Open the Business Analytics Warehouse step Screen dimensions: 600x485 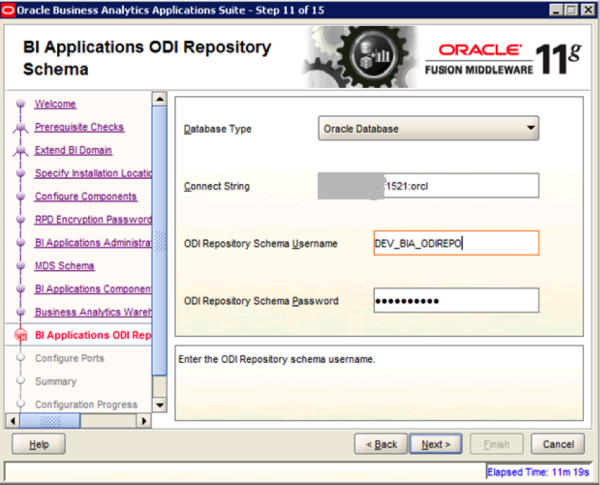click(x=92, y=312)
